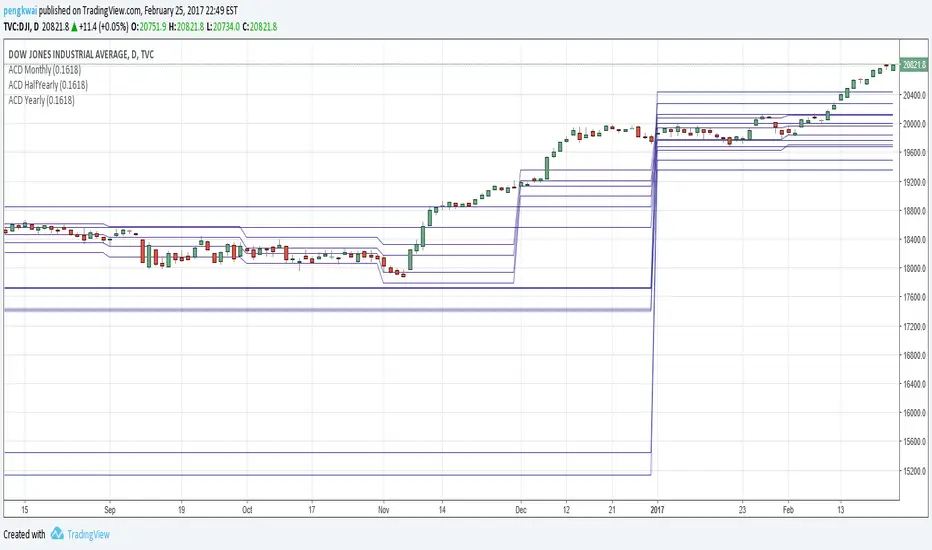Click the 23 date label on time axis
The height and width of the screenshot is (550, 932).
coord(742,510)
